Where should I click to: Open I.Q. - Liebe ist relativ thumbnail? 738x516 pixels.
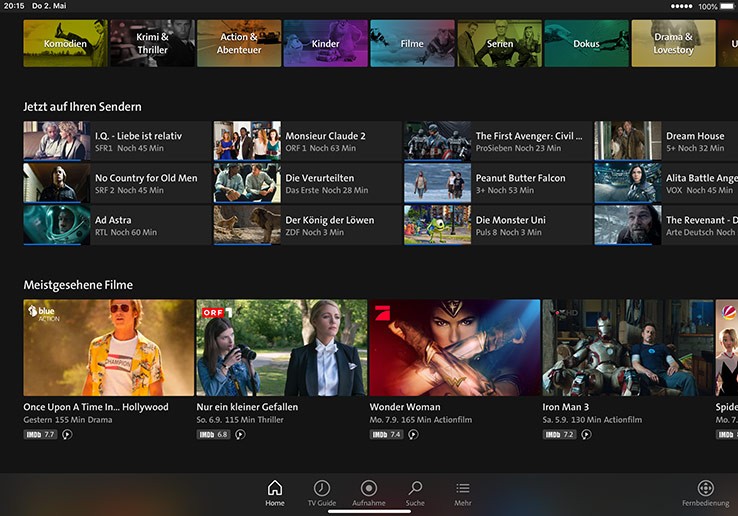(x=57, y=141)
